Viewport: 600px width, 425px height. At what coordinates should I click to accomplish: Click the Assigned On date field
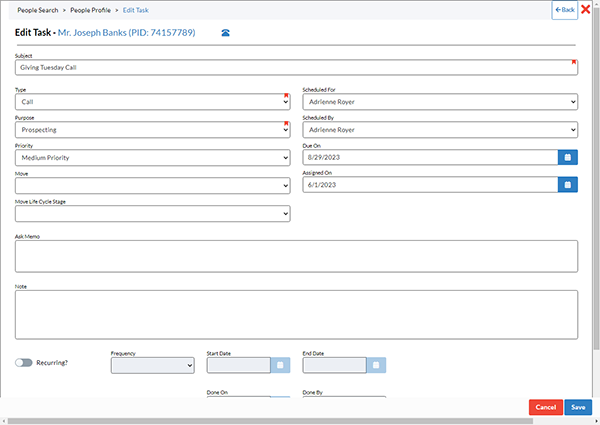pyautogui.click(x=430, y=185)
